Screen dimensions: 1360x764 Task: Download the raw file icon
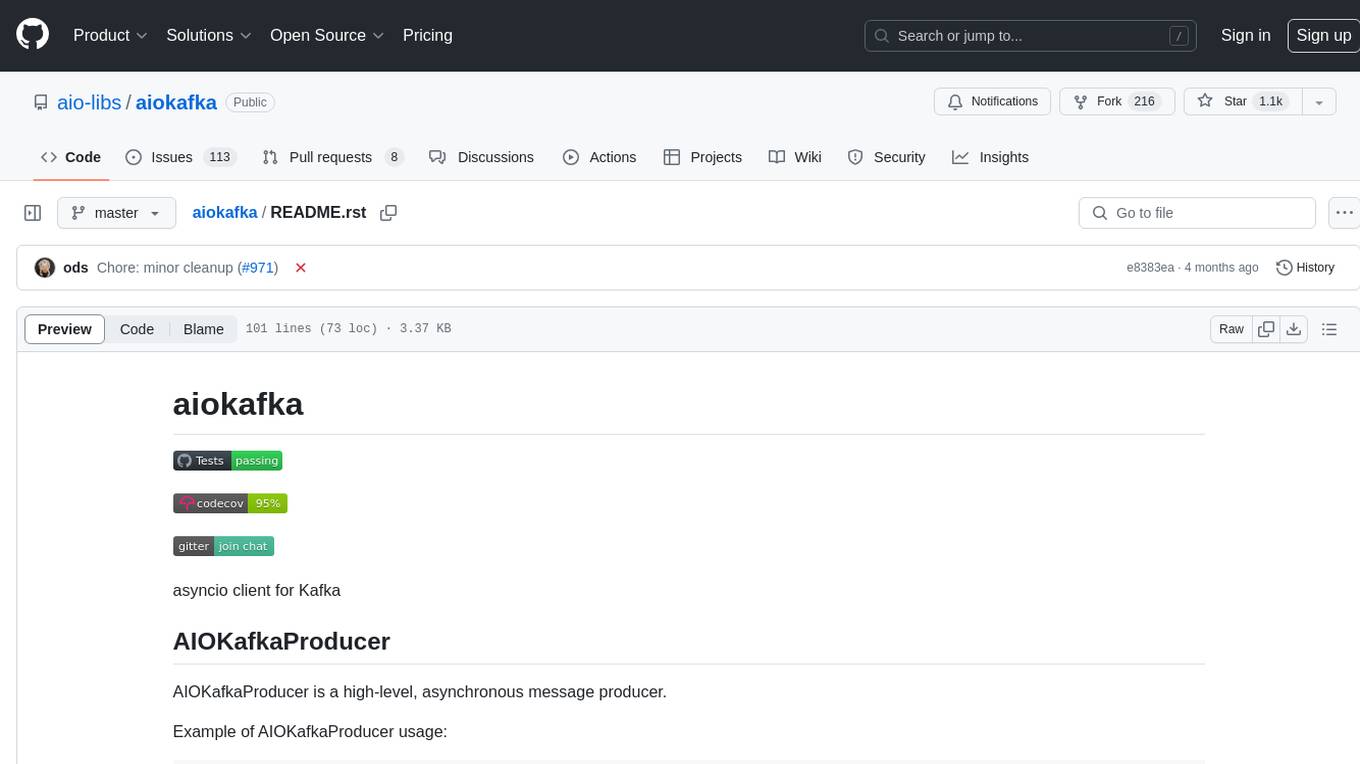pyautogui.click(x=1294, y=329)
